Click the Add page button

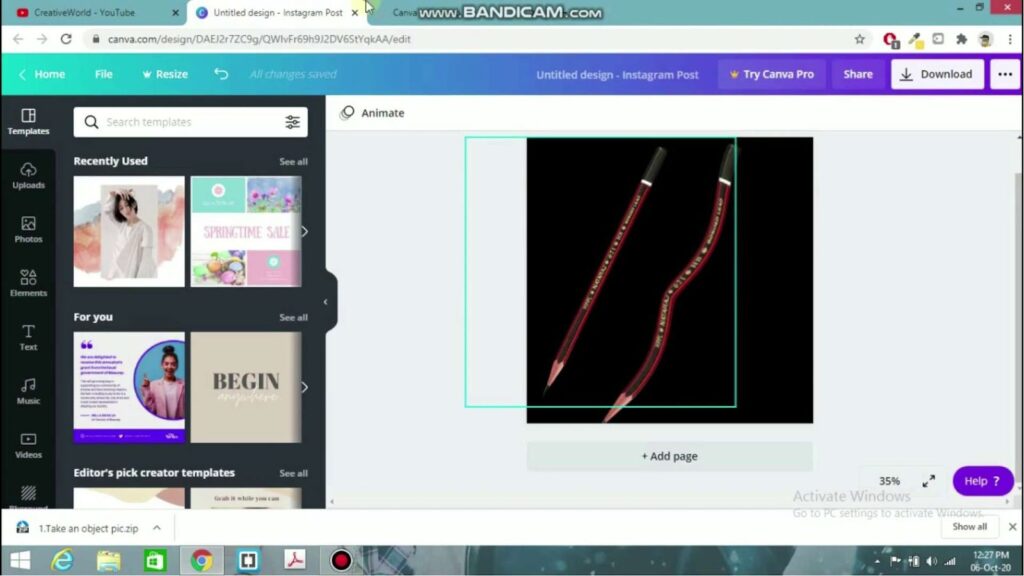coord(669,456)
